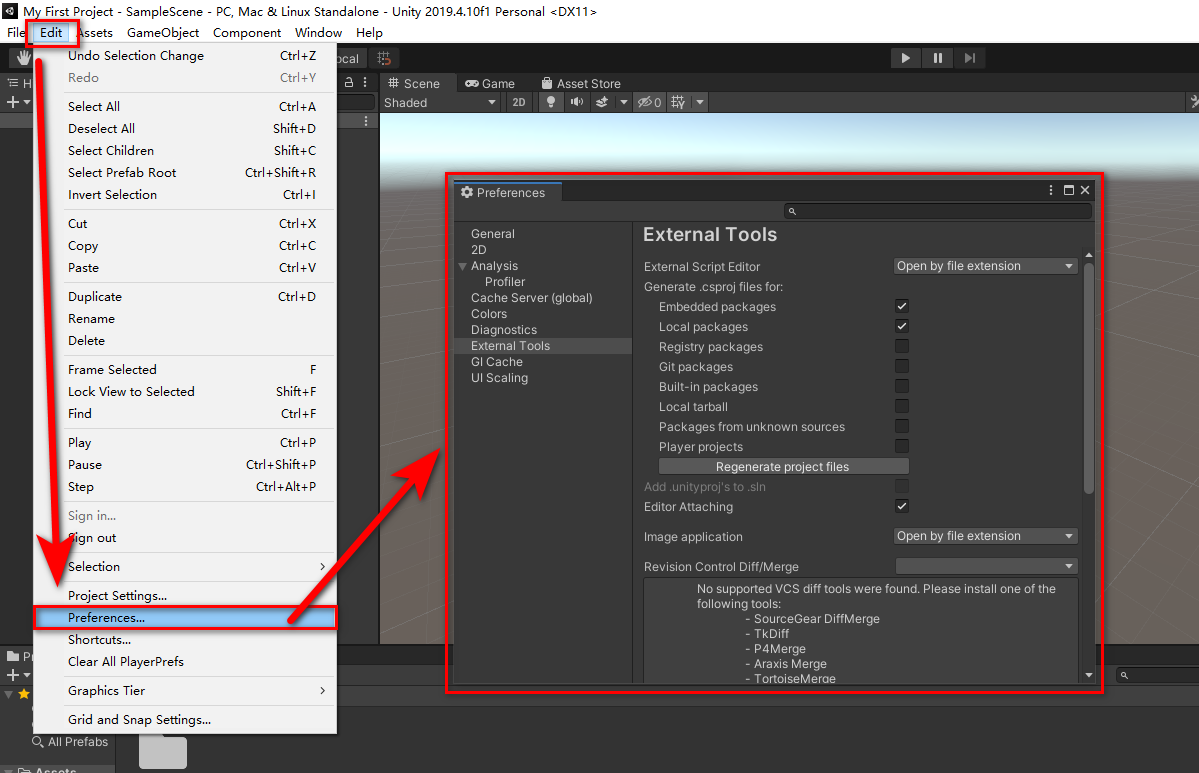
Task: Switch to the Game tab
Action: 490,83
